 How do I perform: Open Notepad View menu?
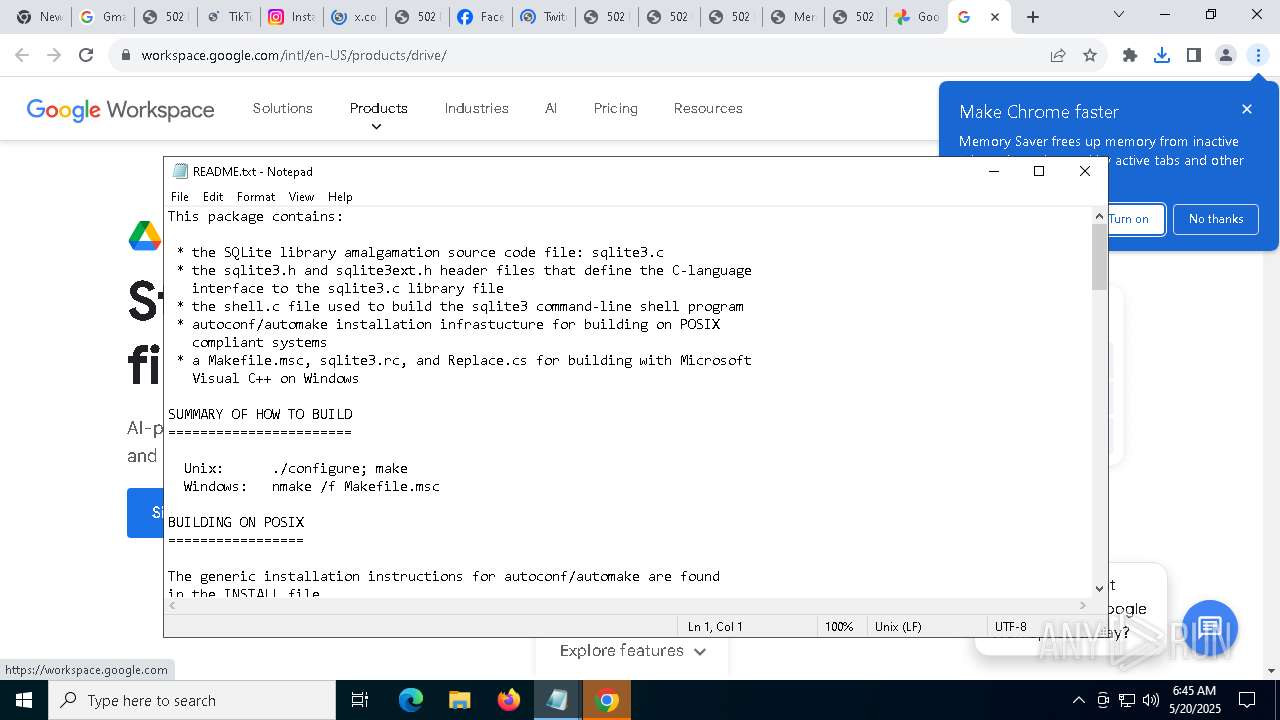click(x=301, y=197)
